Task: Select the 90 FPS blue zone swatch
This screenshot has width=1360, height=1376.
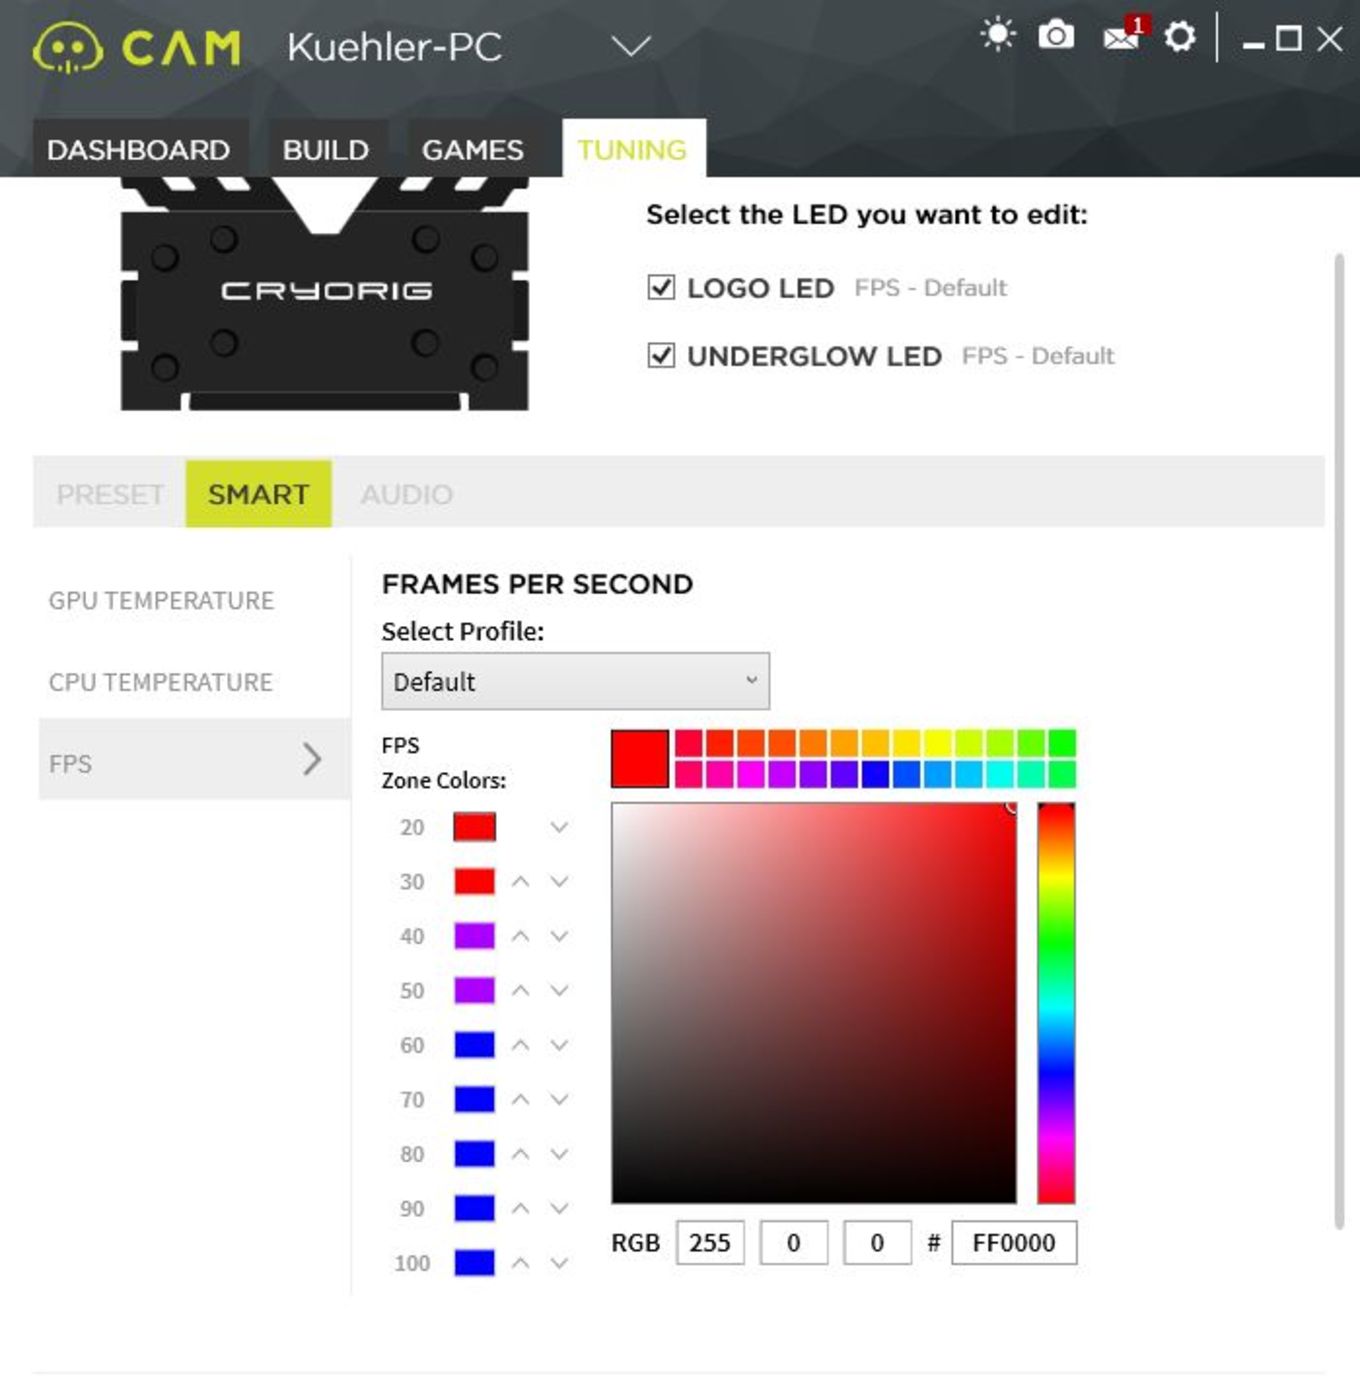Action: [474, 1208]
